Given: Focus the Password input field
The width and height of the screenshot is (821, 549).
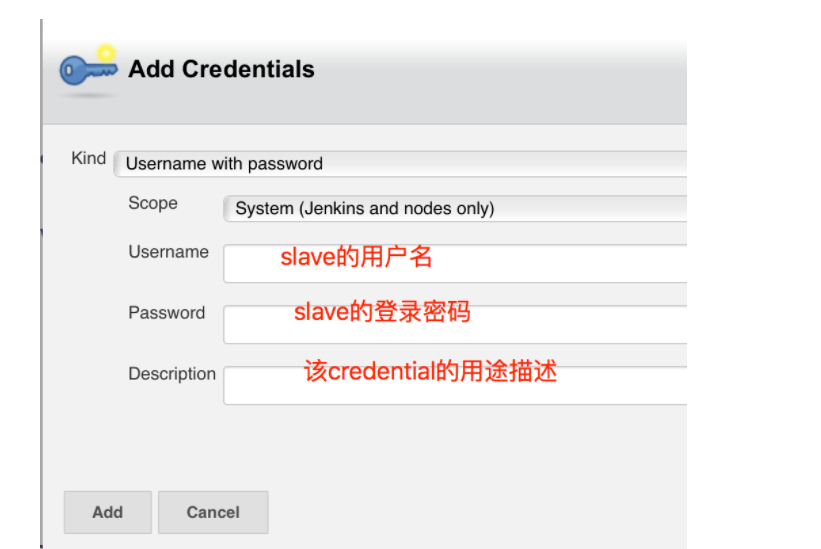Looking at the screenshot, I should pyautogui.click(x=455, y=324).
